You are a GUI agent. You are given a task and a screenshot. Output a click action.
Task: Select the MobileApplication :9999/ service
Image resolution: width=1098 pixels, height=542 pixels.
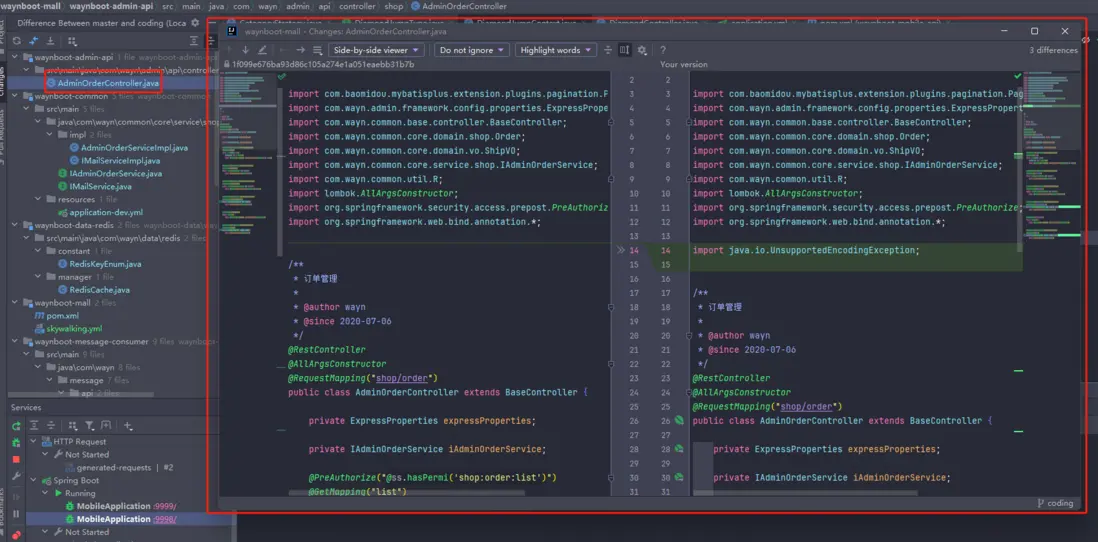click(112, 506)
